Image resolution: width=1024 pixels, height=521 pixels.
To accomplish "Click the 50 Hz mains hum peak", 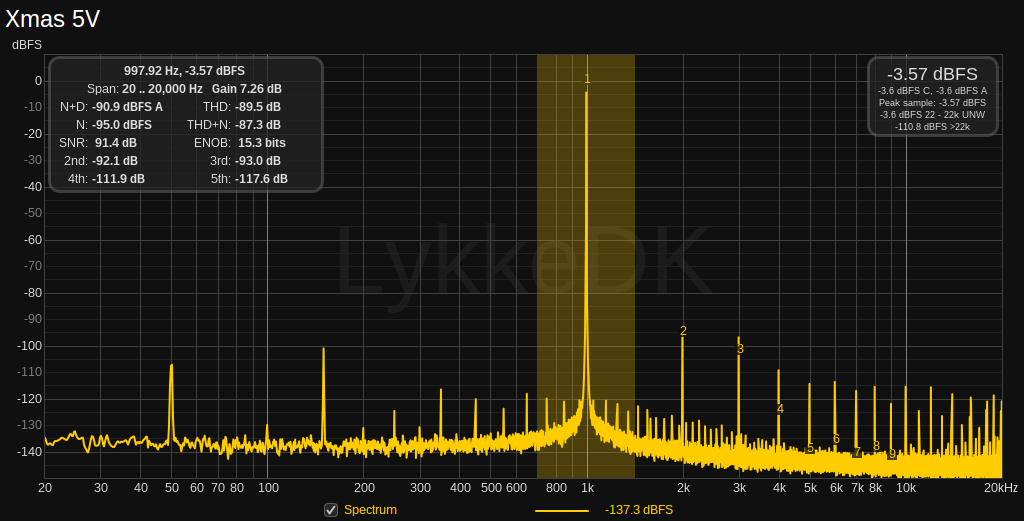I will click(171, 405).
